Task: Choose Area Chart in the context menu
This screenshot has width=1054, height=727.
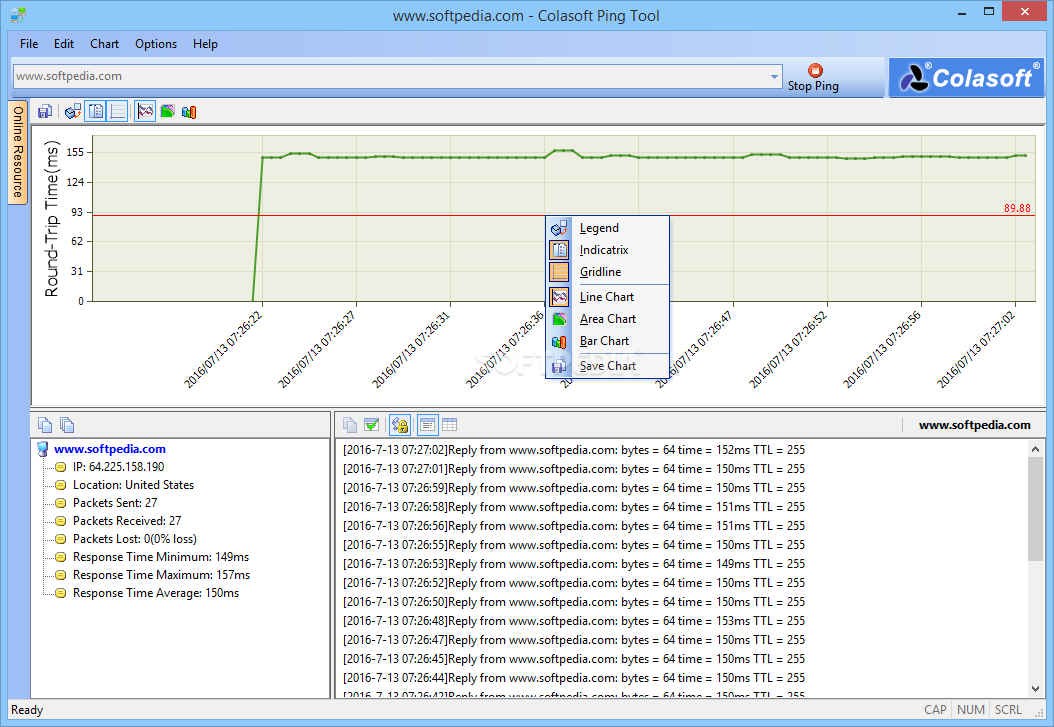Action: tap(608, 319)
